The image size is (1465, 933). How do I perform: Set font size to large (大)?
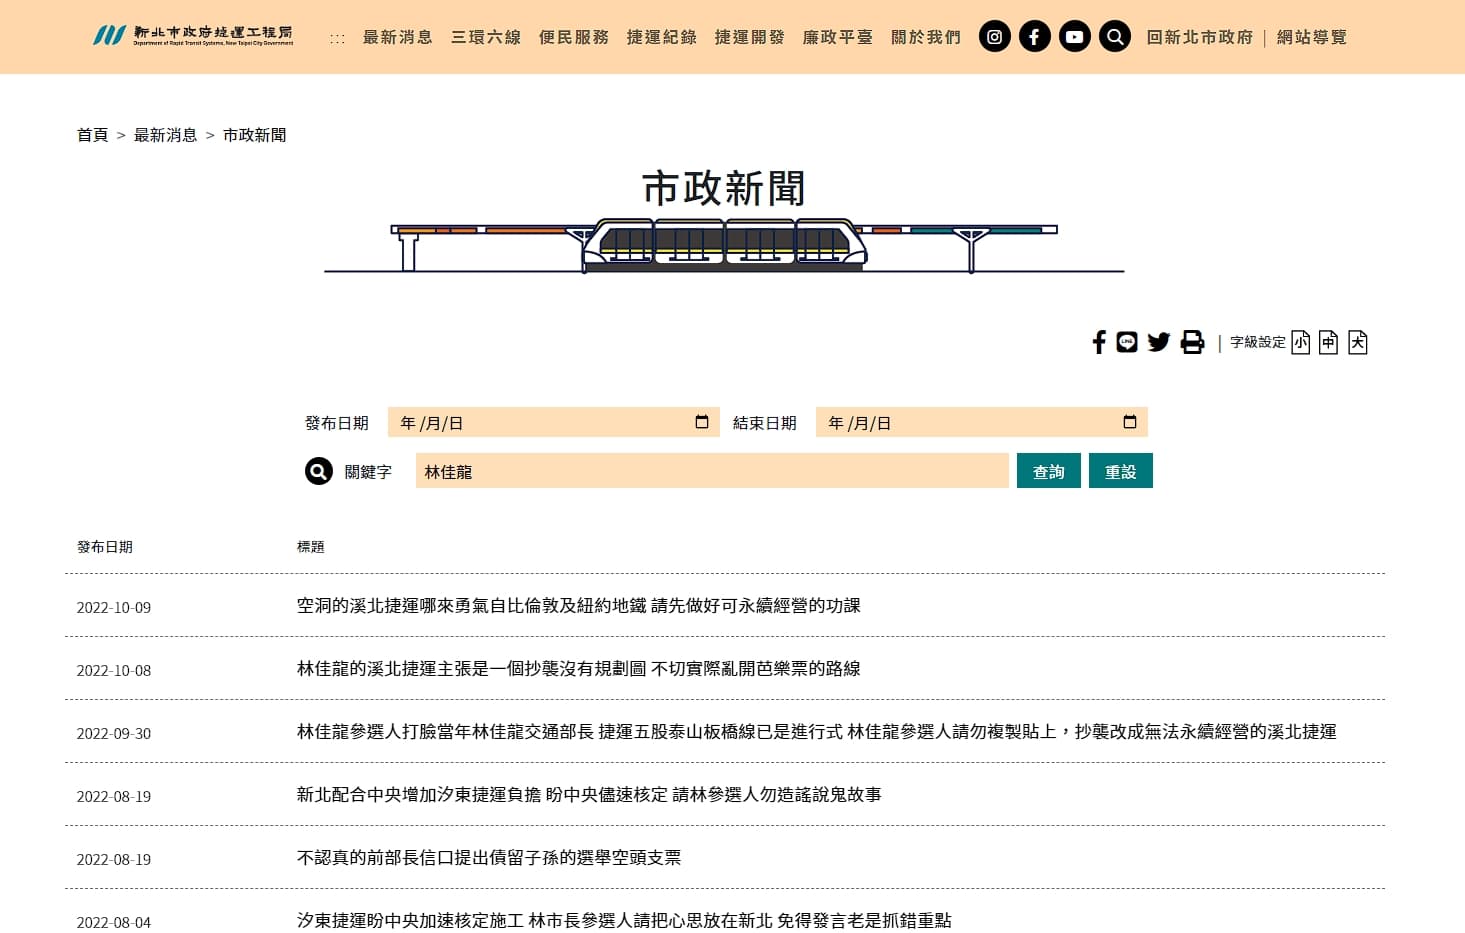[x=1357, y=342]
